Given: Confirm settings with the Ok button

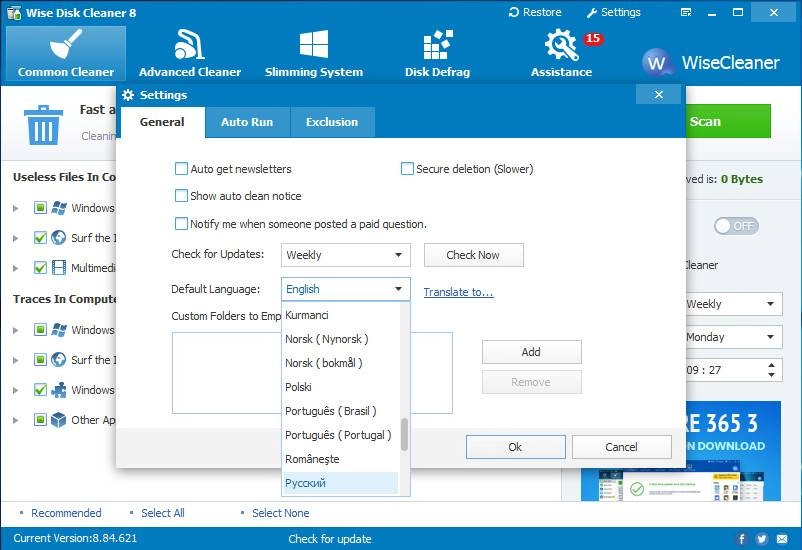Looking at the screenshot, I should [x=516, y=447].
